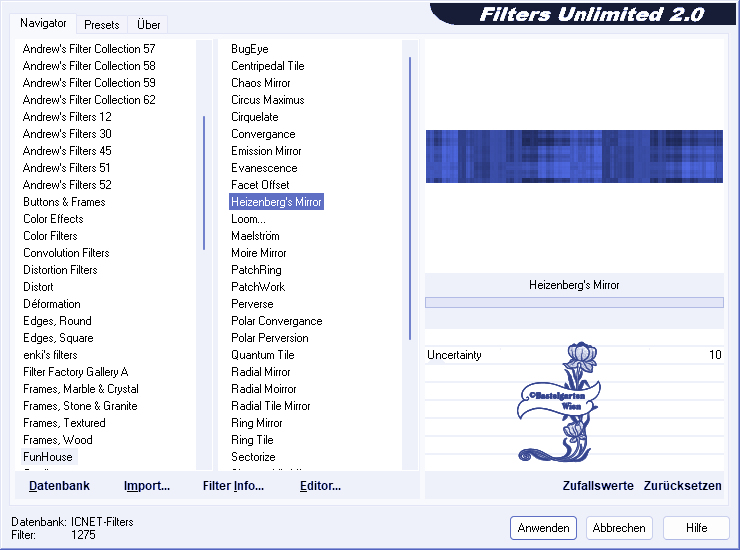Select Frames, Textured category
740x550 pixels.
pyautogui.click(x=64, y=423)
